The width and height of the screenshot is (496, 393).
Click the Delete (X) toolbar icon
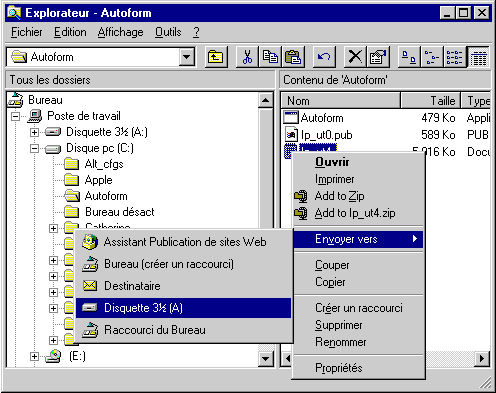pyautogui.click(x=355, y=57)
